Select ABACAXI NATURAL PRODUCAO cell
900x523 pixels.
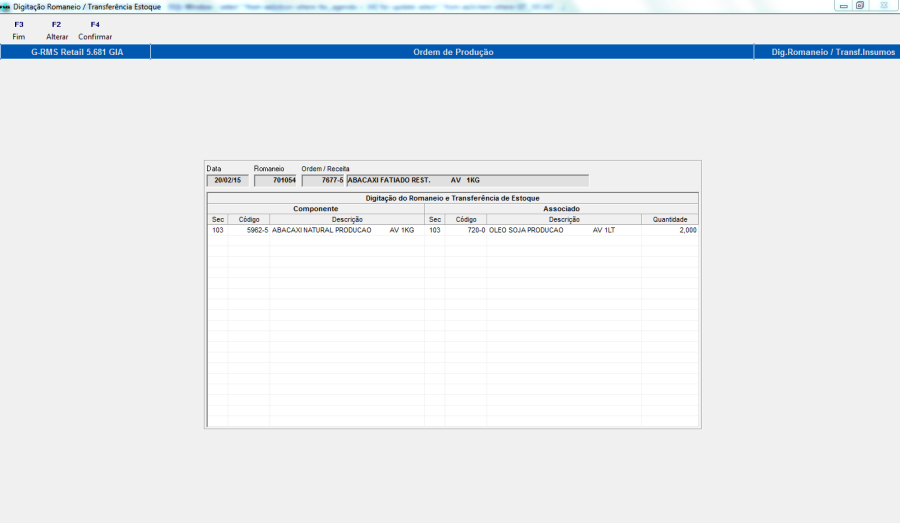[x=347, y=230]
